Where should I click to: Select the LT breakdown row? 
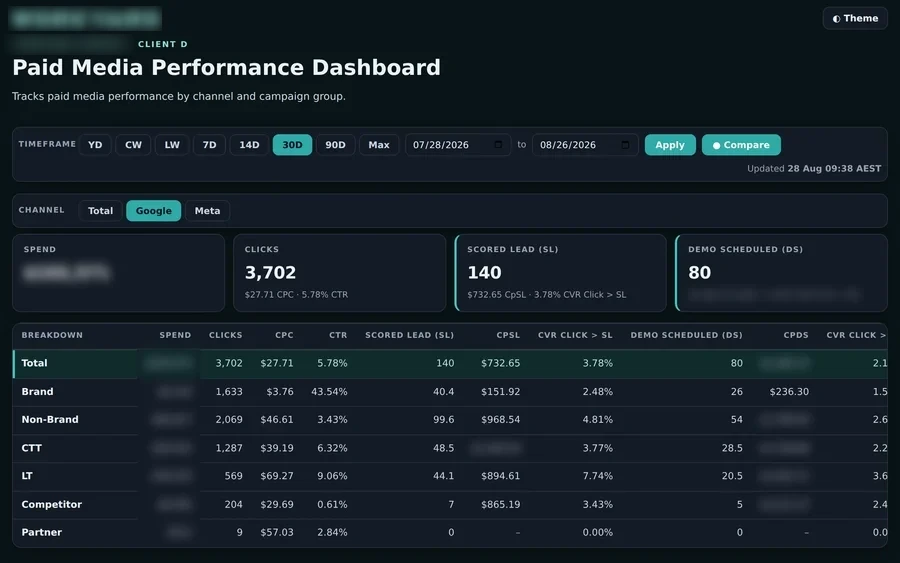[x=450, y=476]
